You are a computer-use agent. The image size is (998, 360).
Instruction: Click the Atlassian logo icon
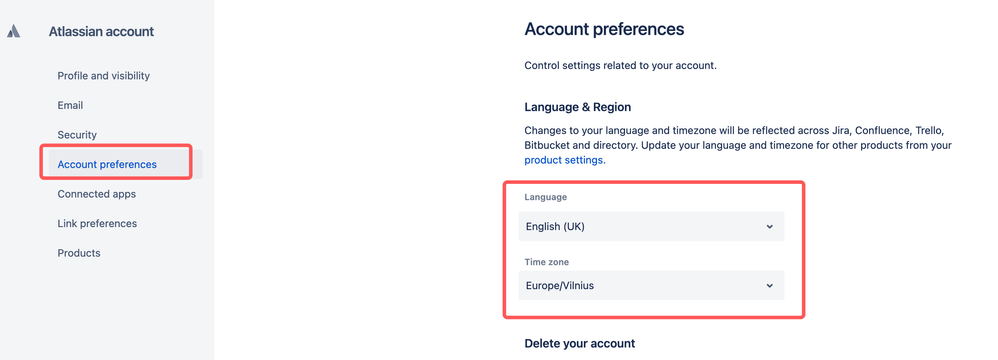(x=13, y=31)
